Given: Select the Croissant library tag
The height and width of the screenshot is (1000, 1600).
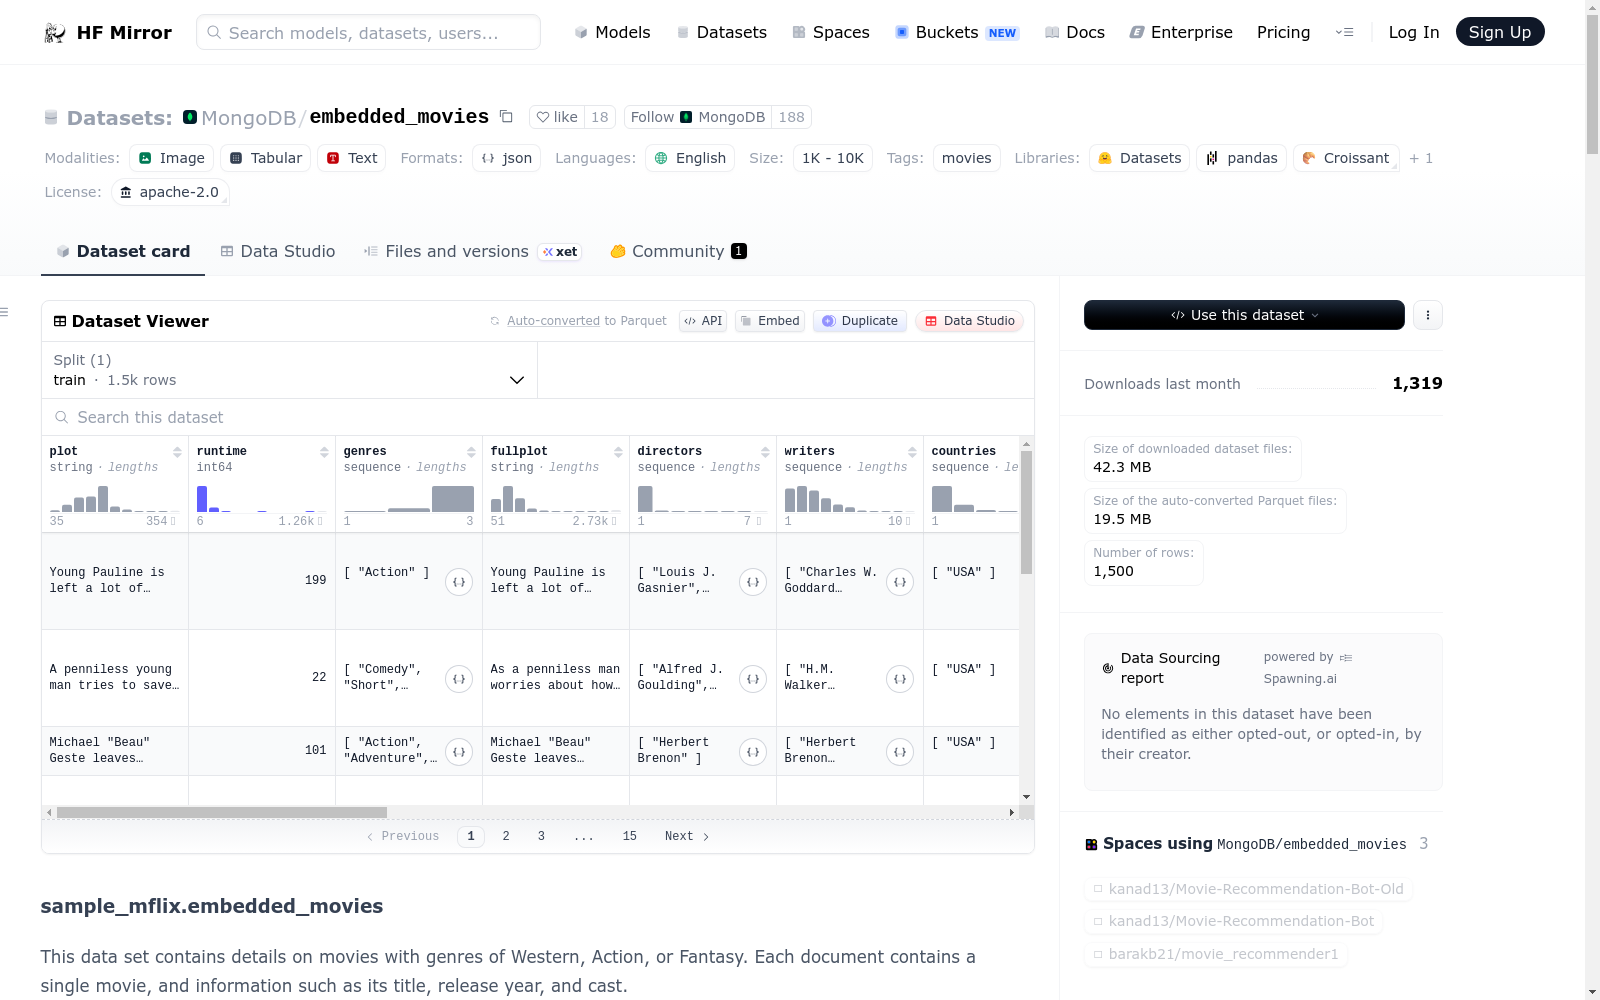Looking at the screenshot, I should [x=1346, y=158].
